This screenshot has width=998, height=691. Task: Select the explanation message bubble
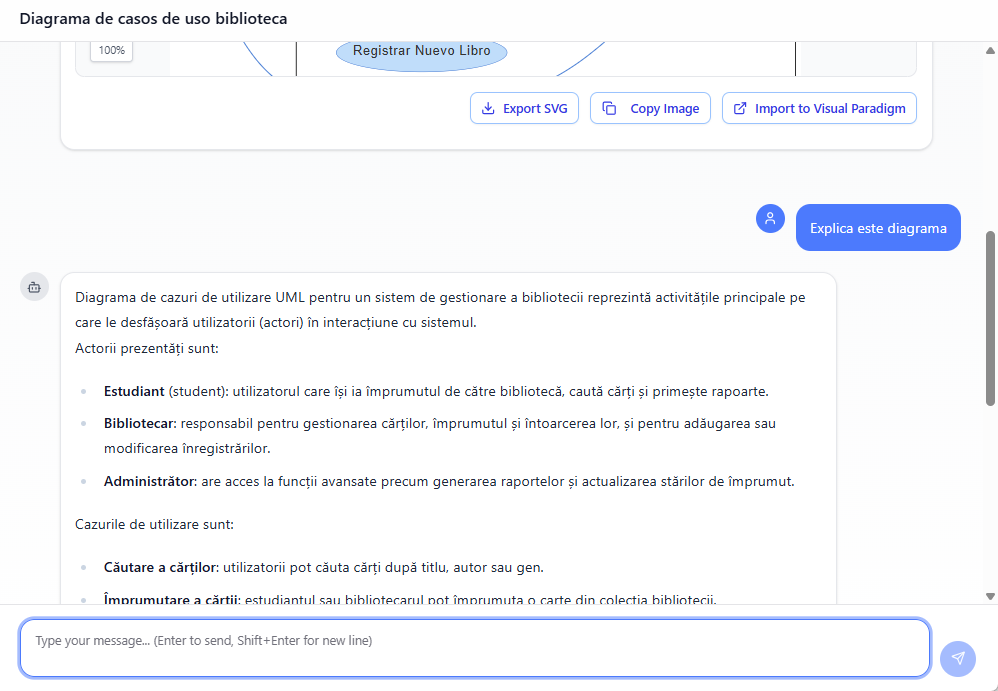tap(450, 430)
